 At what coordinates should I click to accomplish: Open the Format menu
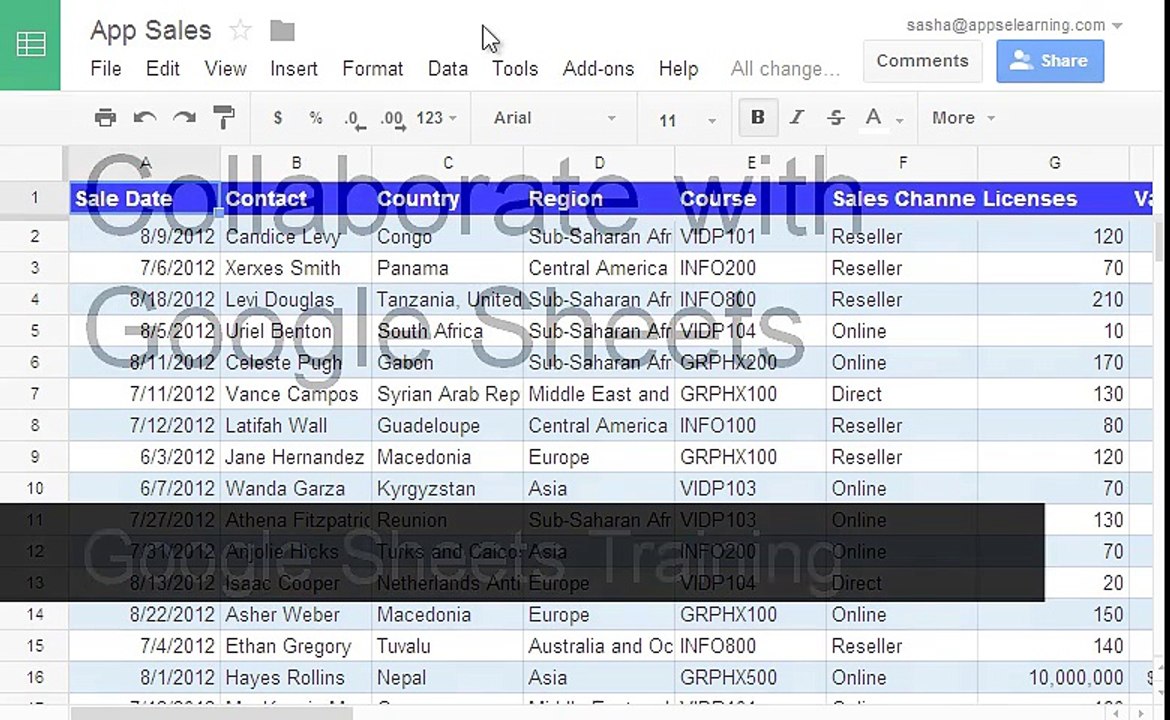(x=372, y=69)
